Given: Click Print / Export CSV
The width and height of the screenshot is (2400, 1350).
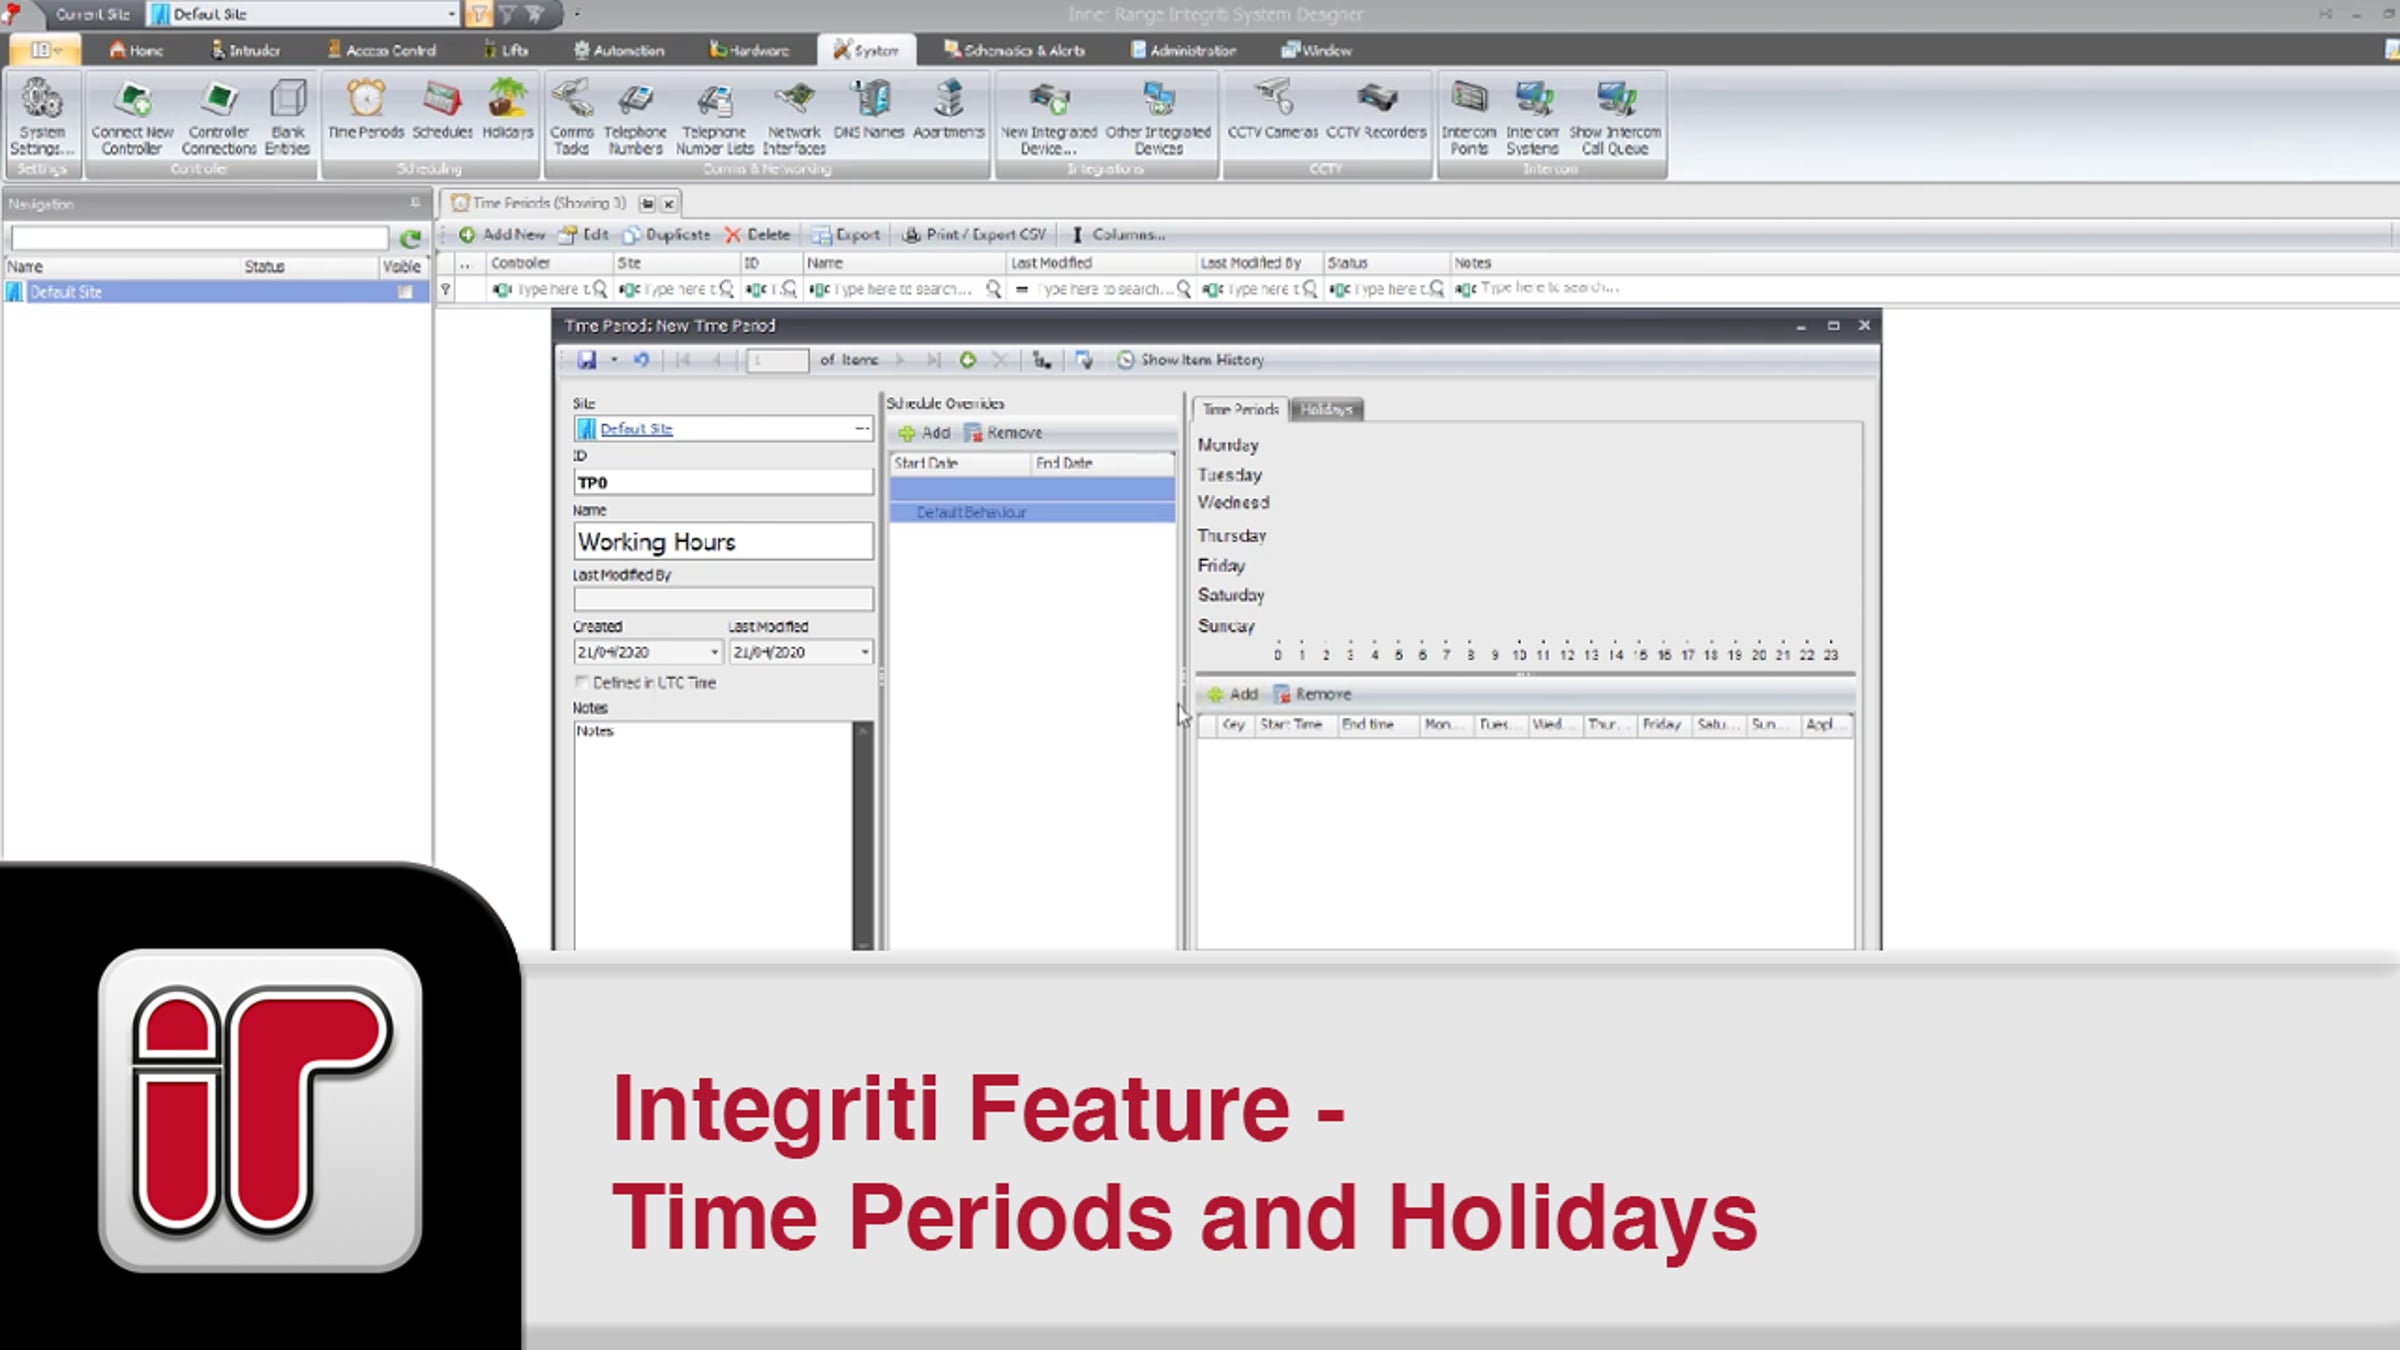Looking at the screenshot, I should [974, 234].
